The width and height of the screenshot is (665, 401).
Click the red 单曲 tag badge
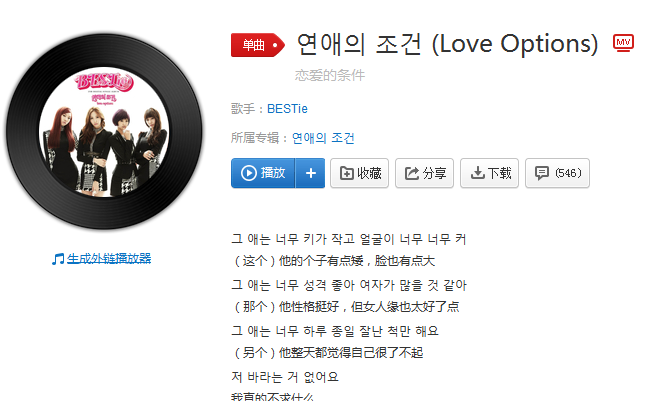pyautogui.click(x=257, y=45)
